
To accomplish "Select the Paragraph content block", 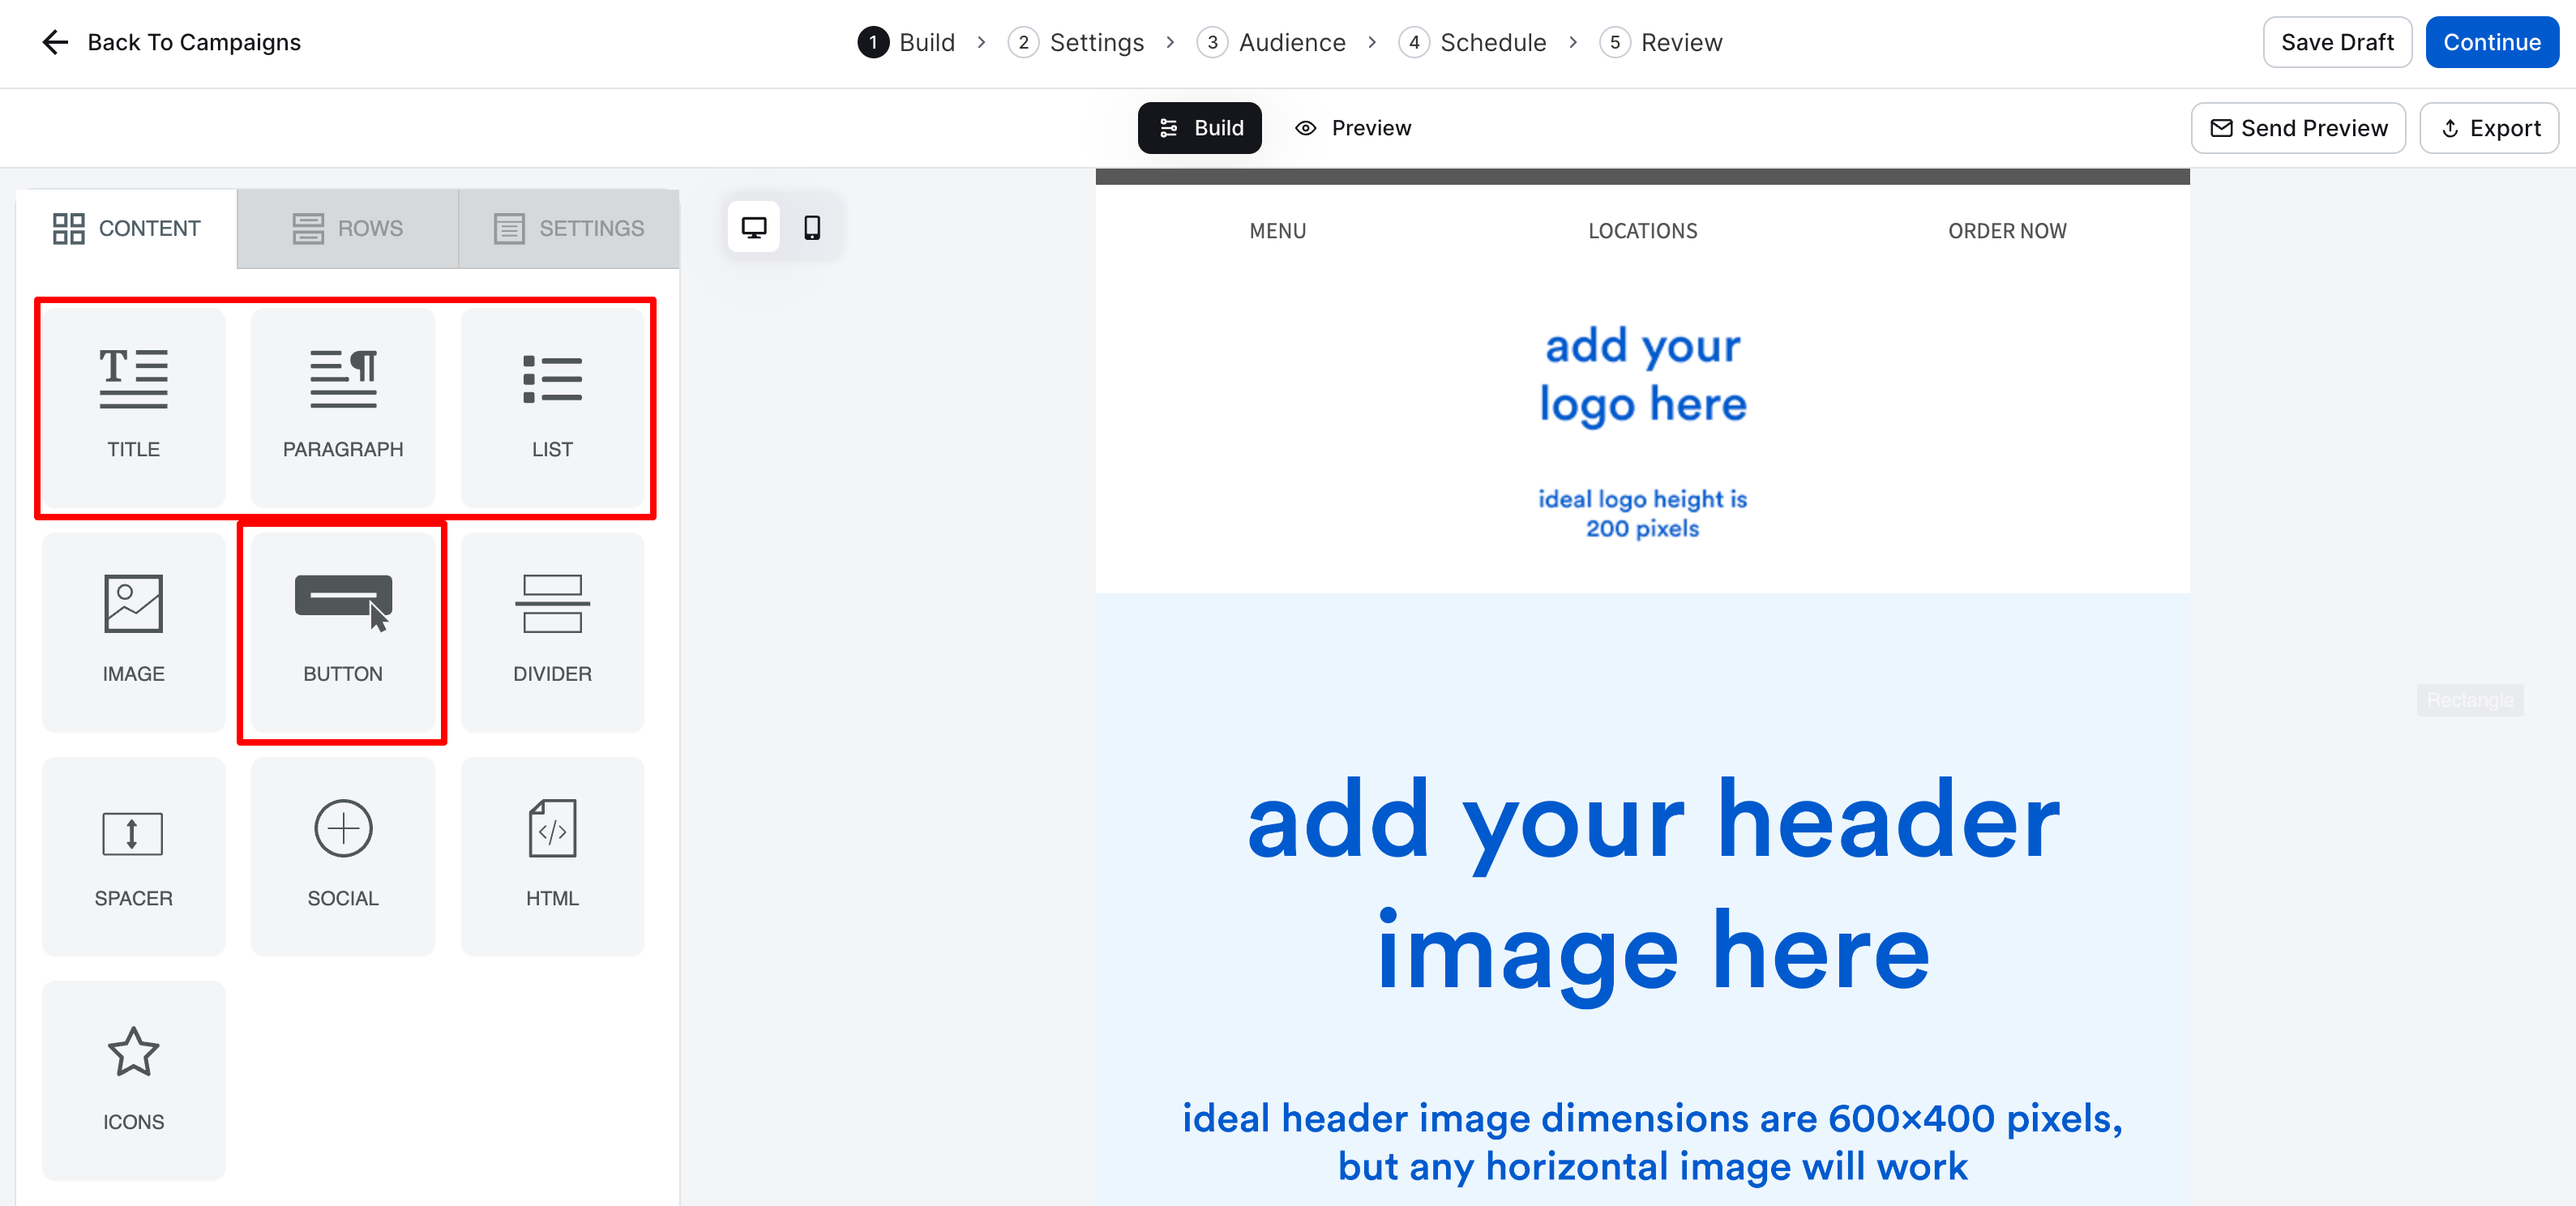I will click(343, 407).
